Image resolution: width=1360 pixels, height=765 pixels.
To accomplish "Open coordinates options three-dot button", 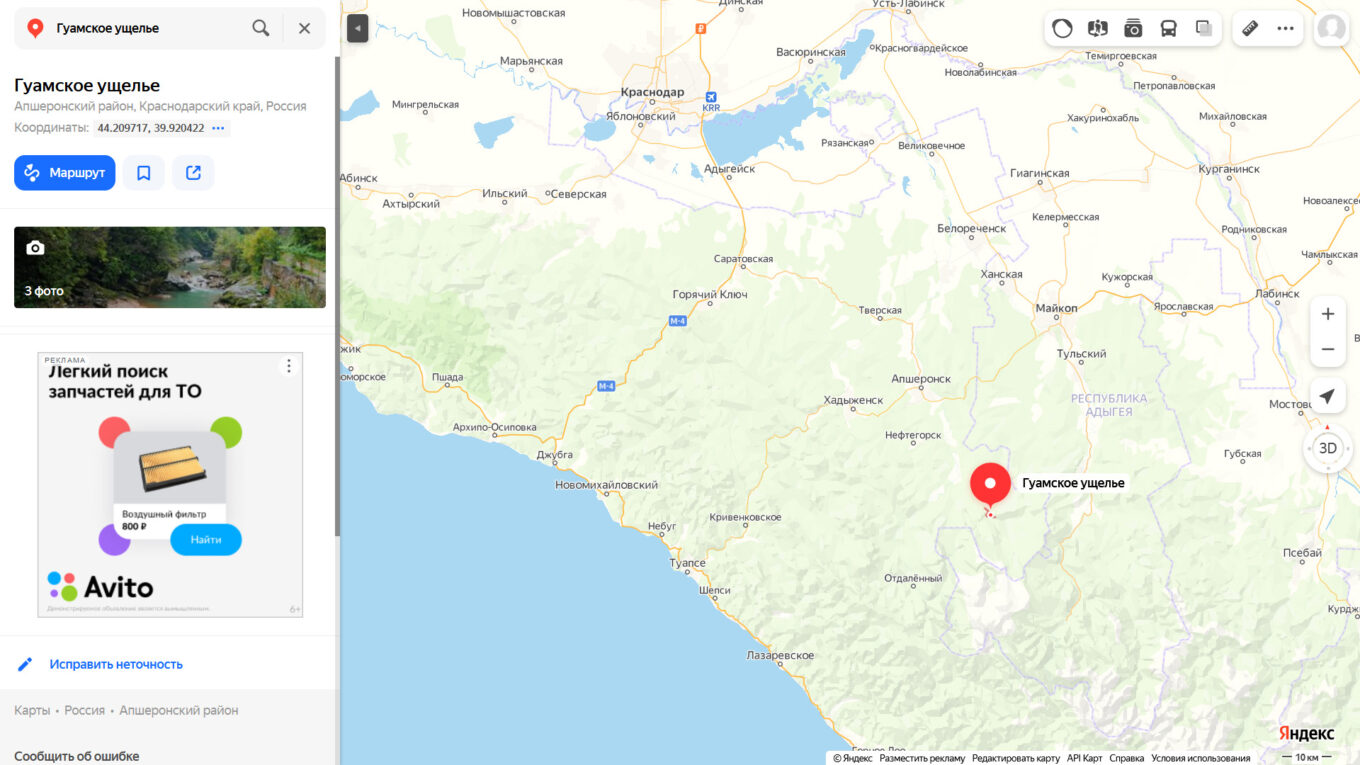I will tap(219, 128).
